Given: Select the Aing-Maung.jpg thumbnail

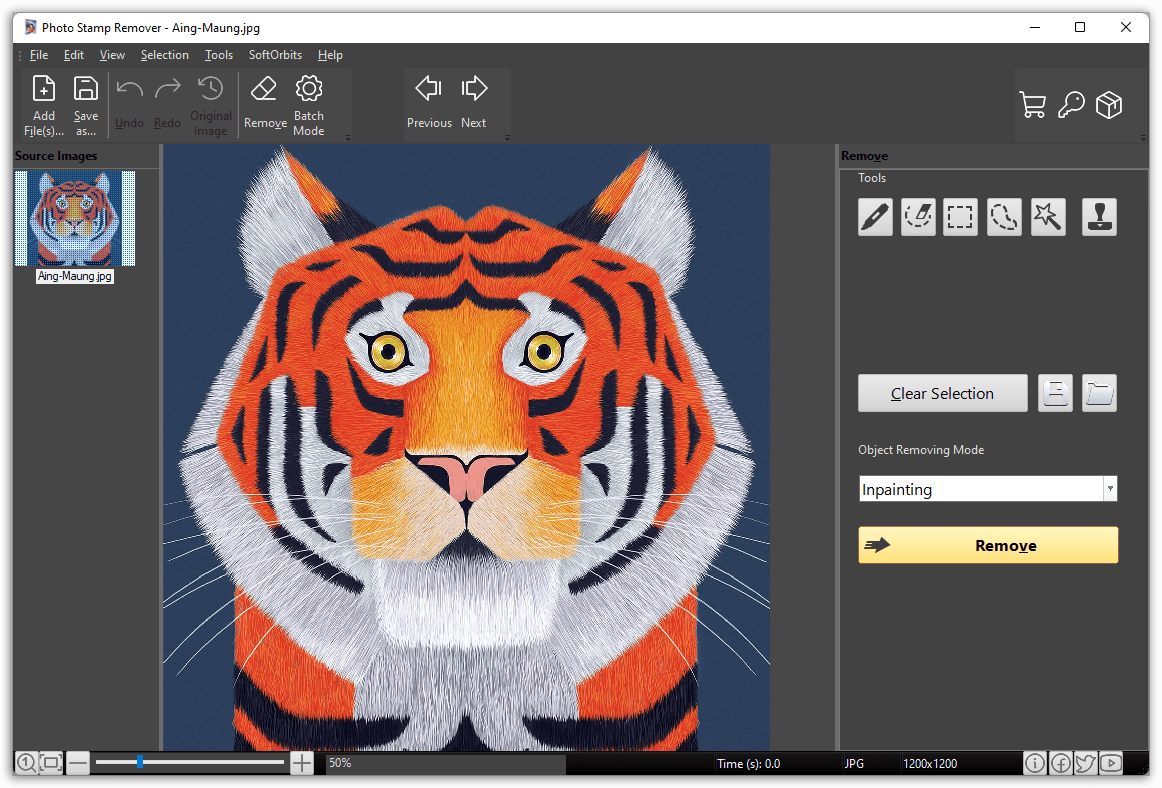Looking at the screenshot, I should tap(75, 219).
